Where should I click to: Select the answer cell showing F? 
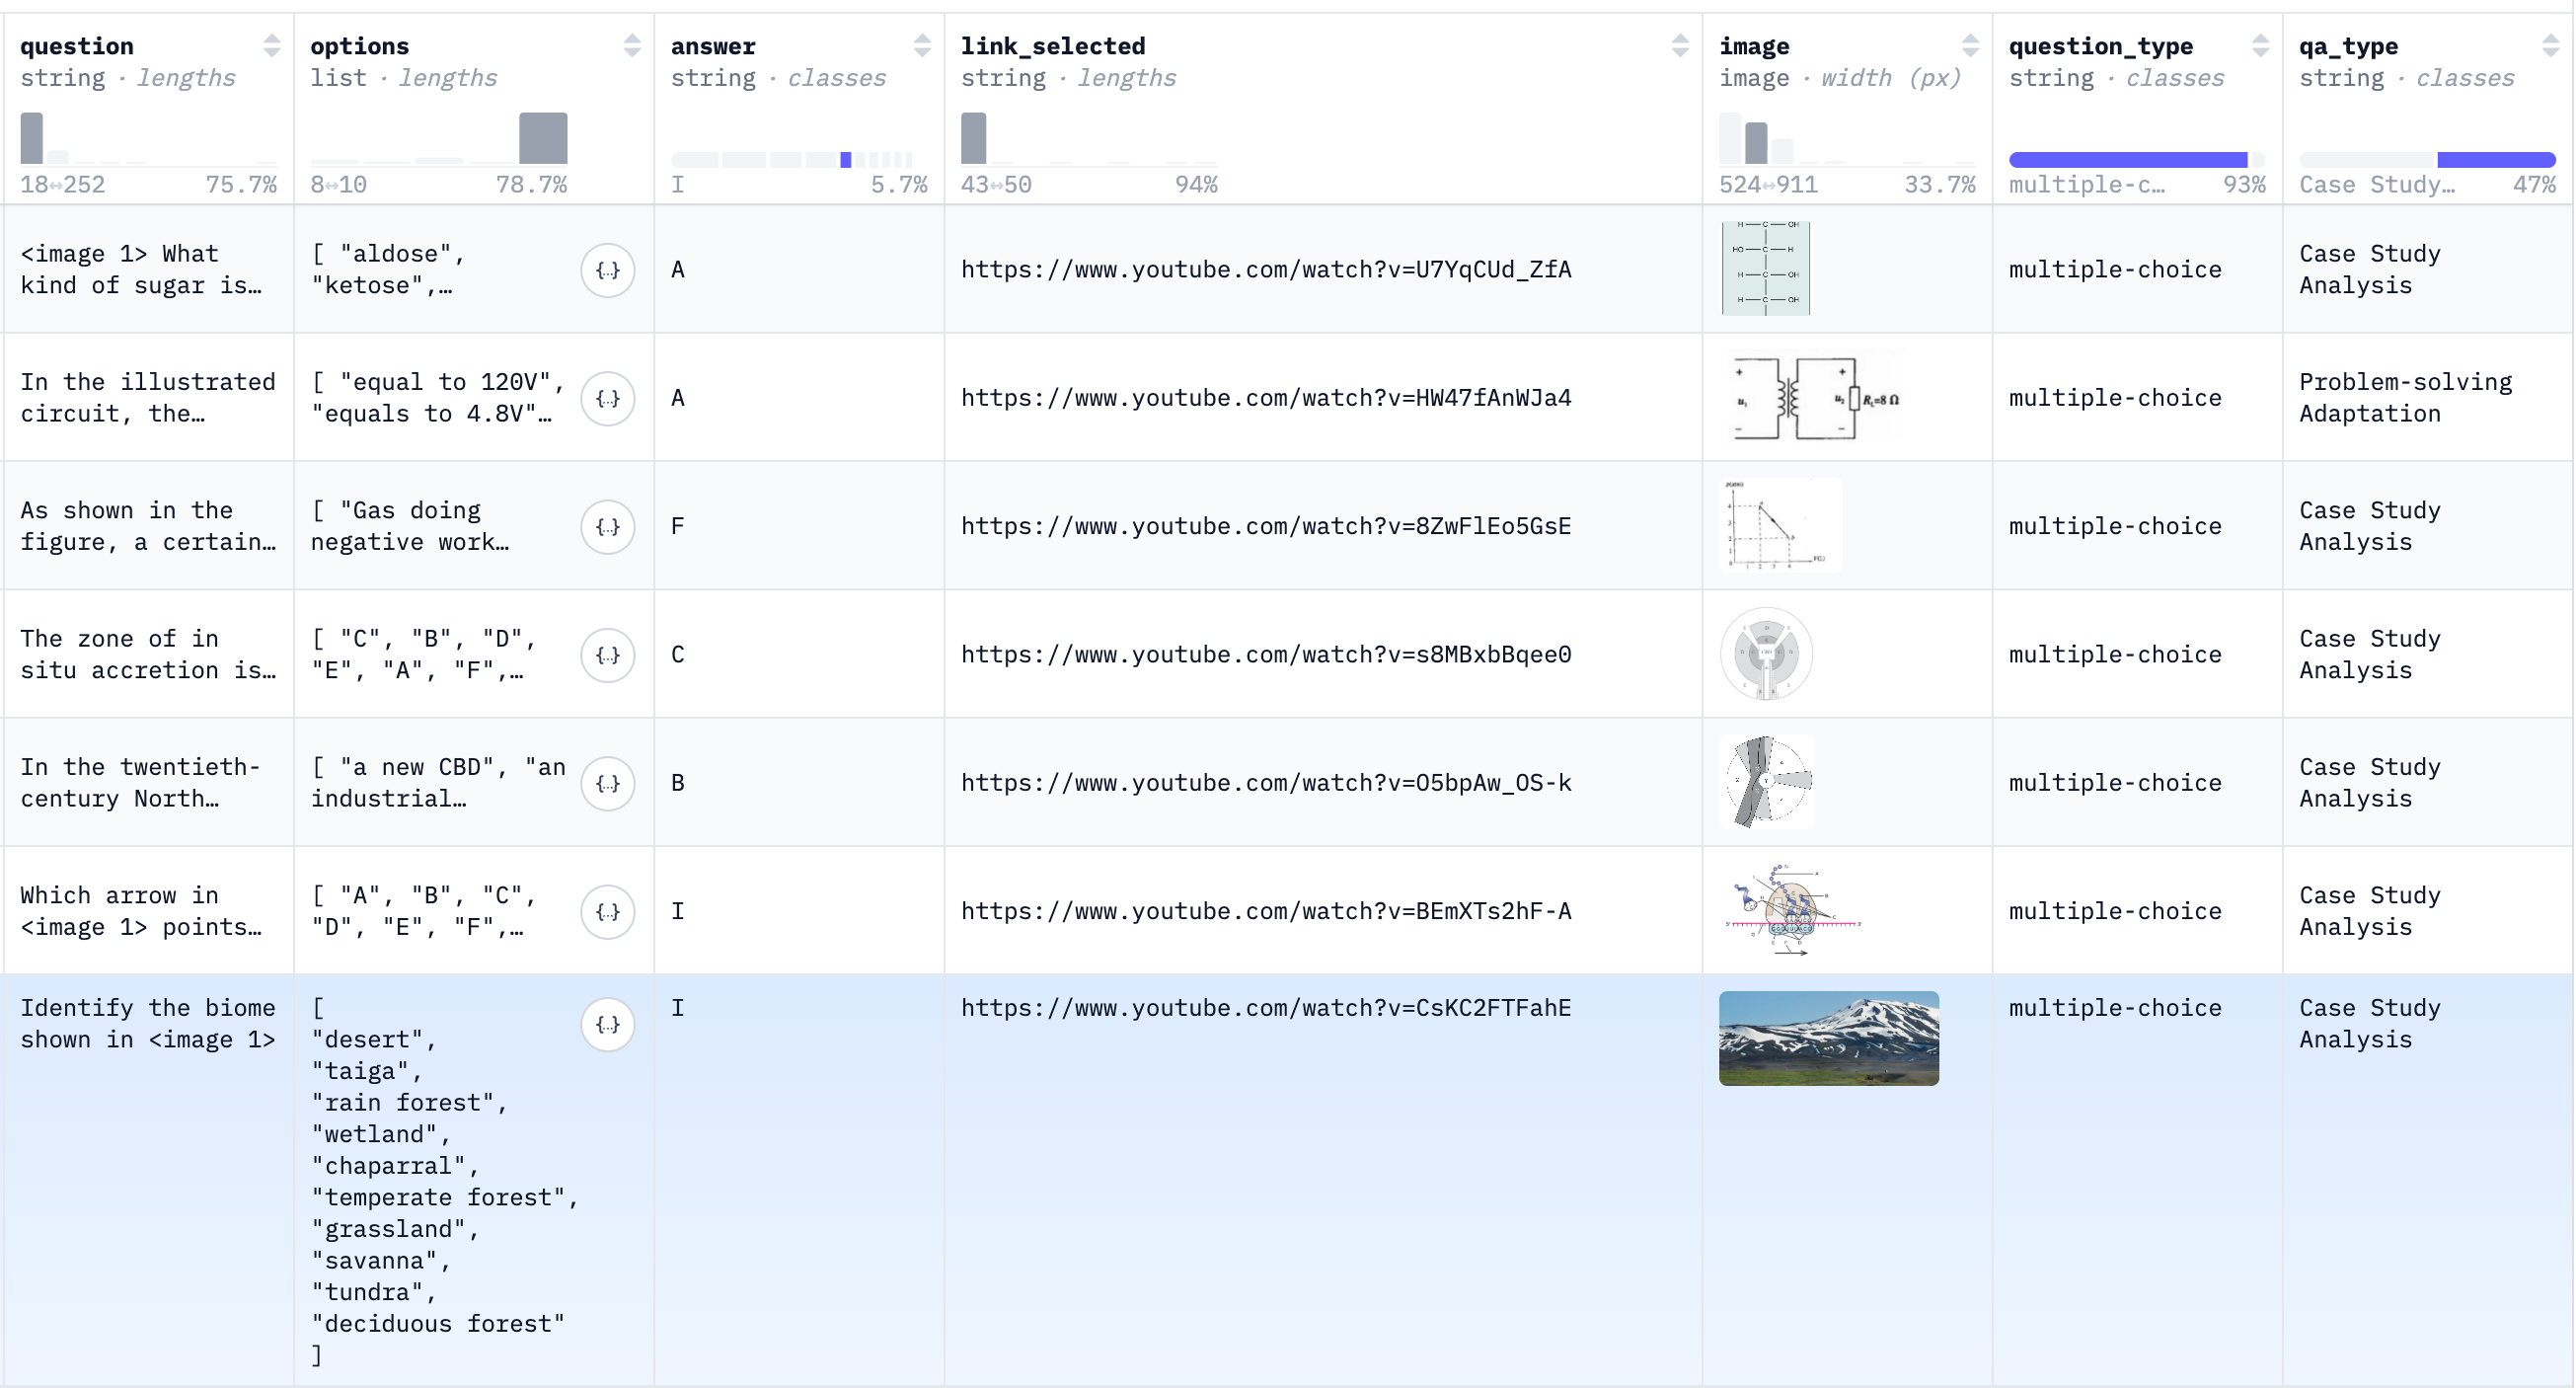(678, 525)
